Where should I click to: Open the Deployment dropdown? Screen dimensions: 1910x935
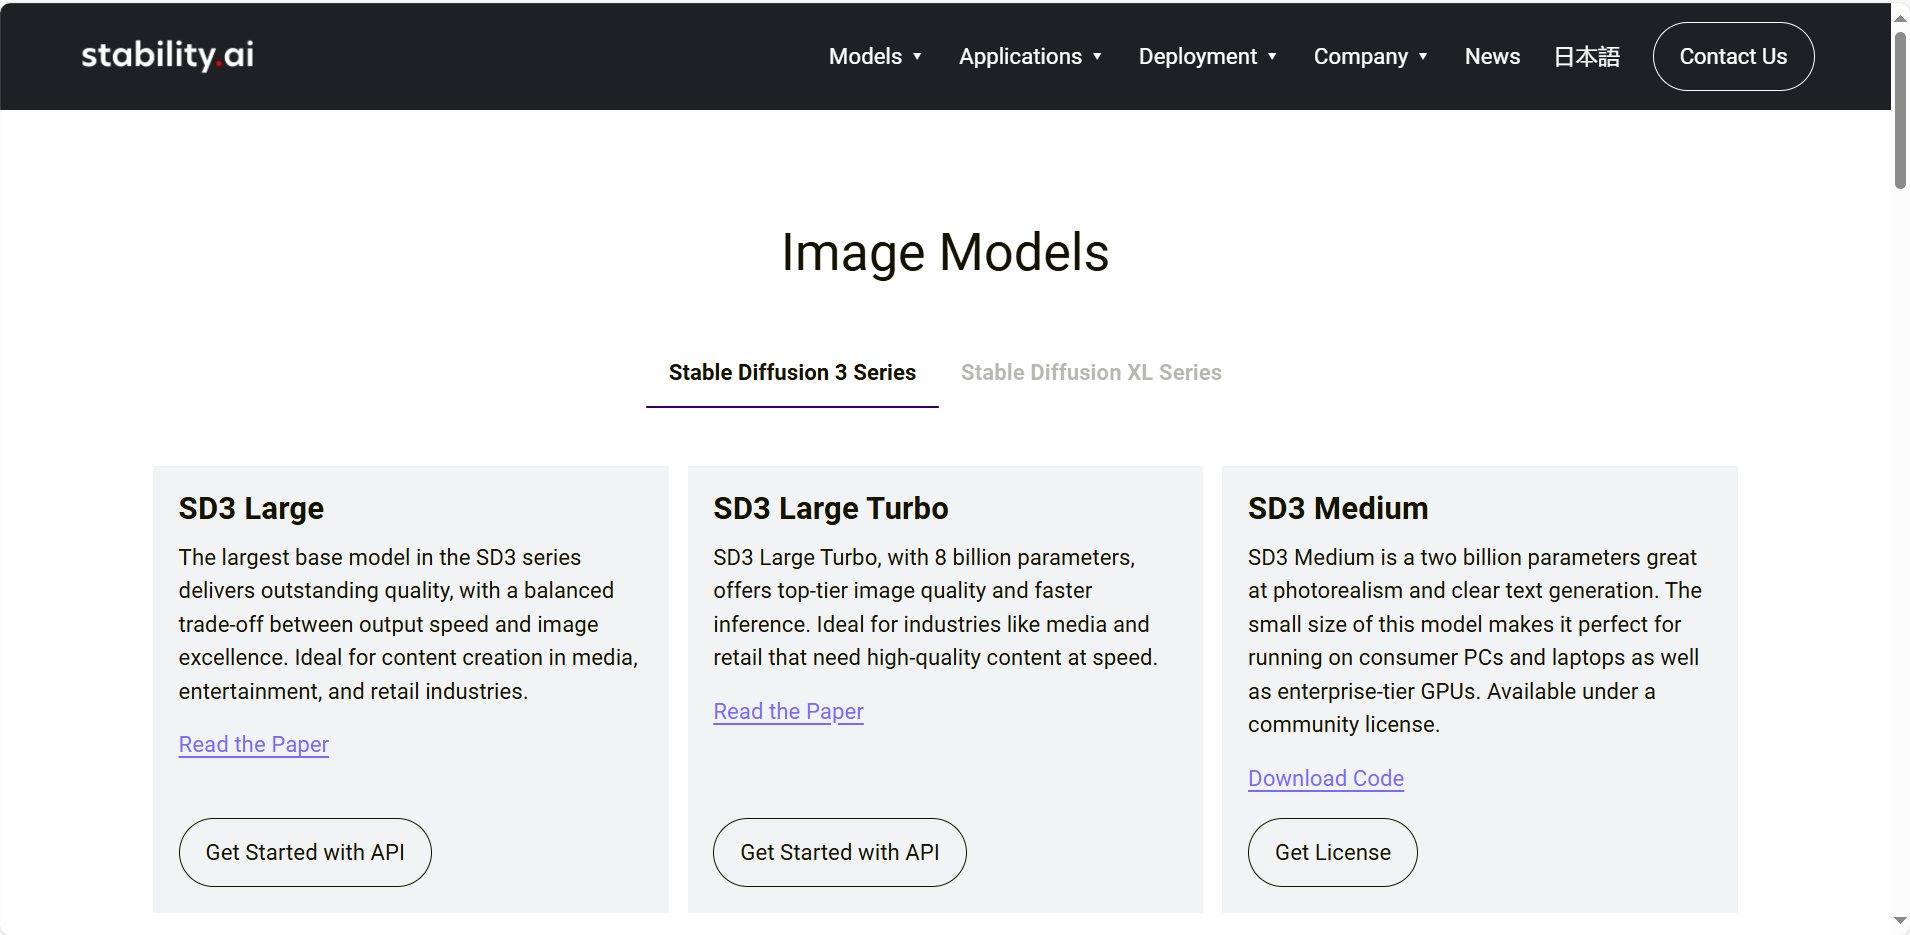pos(1207,57)
